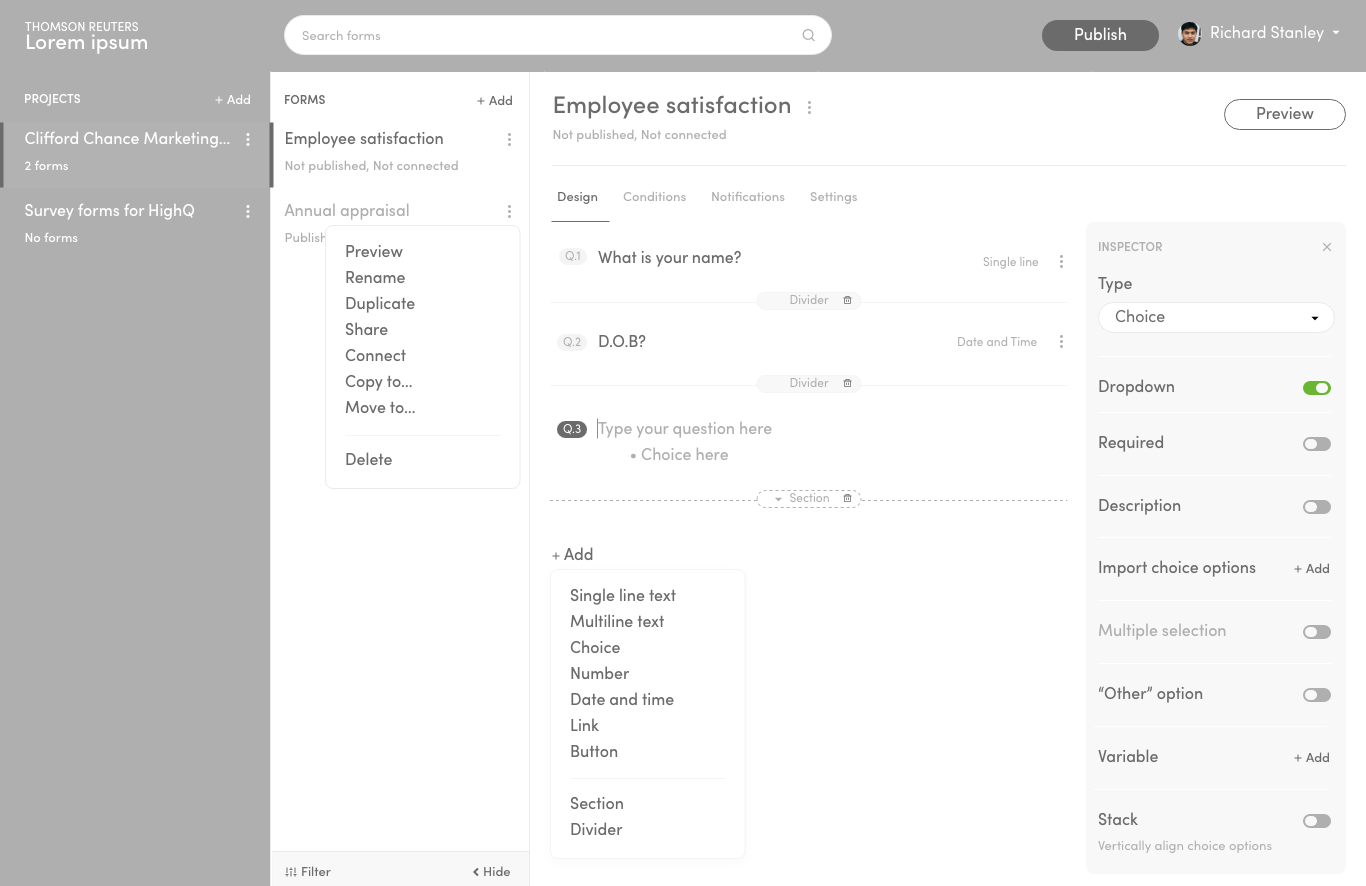Screen dimensions: 1366x886
Task: Enable the Required toggle
Action: [x=1316, y=444]
